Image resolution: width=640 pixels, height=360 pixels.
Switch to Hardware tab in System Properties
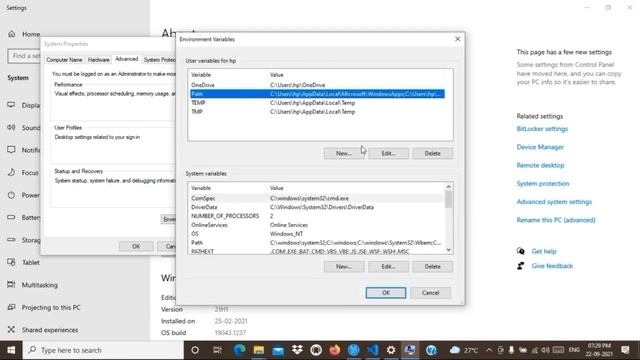click(x=99, y=60)
